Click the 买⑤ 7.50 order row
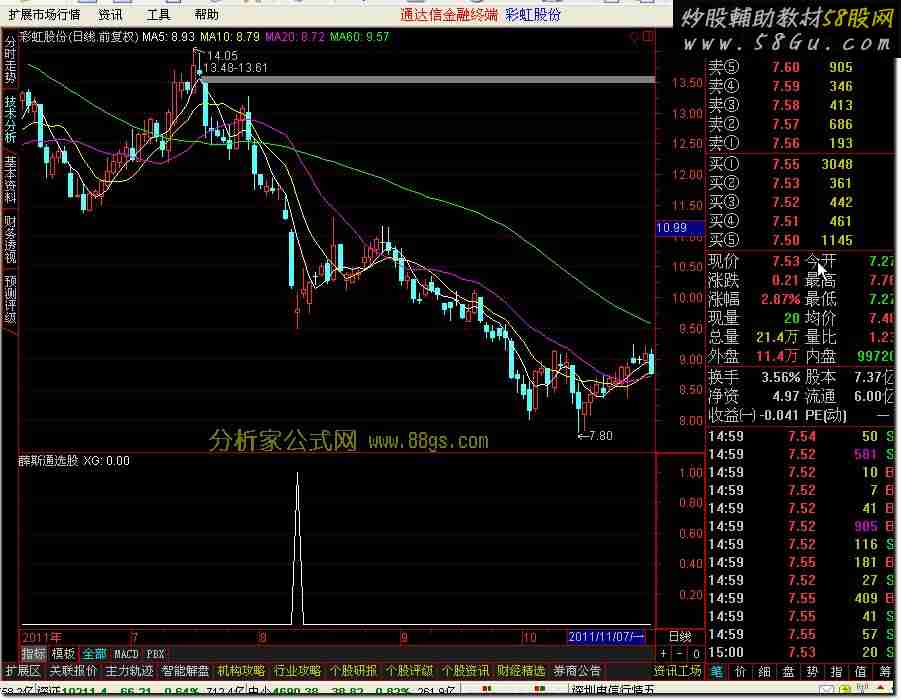 coord(800,240)
